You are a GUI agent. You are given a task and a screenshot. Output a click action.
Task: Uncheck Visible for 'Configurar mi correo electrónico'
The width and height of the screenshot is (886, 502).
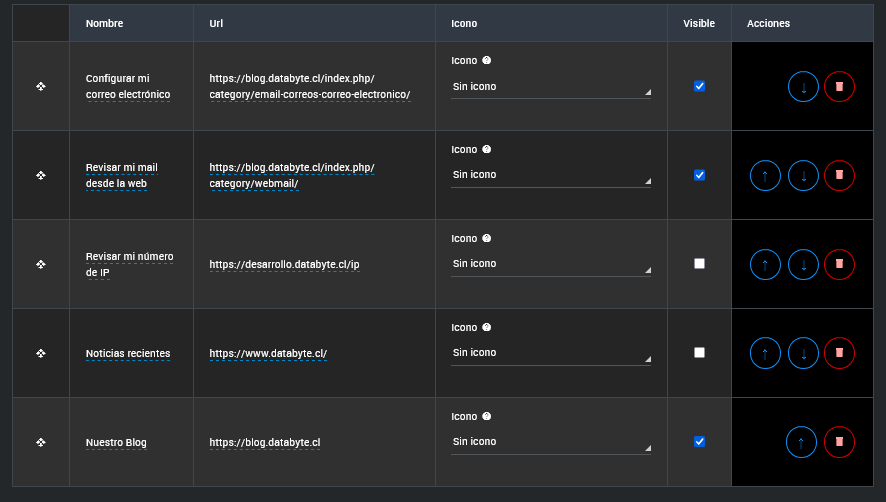[699, 86]
